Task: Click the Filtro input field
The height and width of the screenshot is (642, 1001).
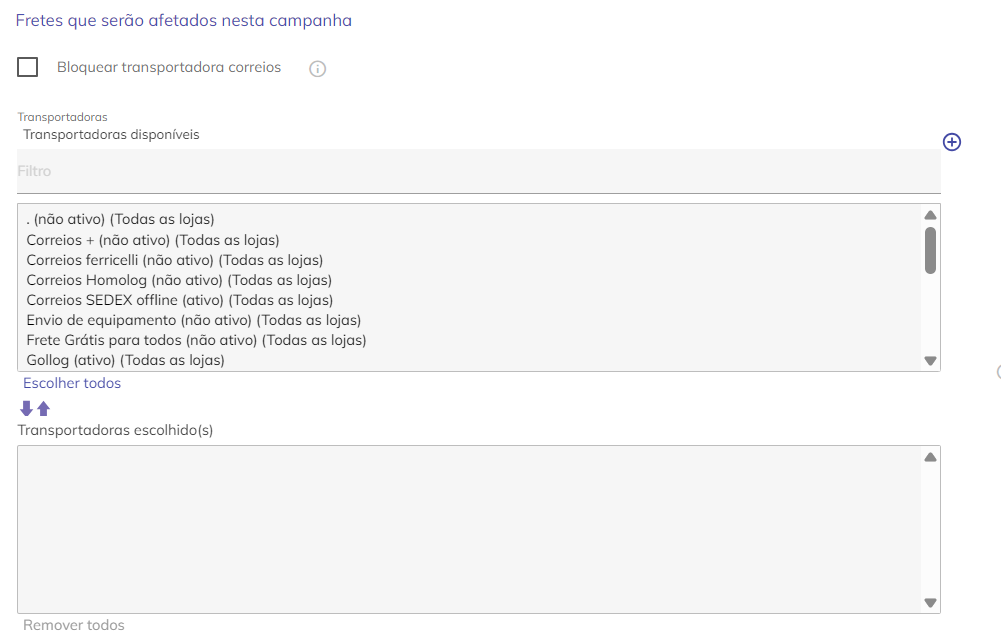Action: tap(478, 171)
